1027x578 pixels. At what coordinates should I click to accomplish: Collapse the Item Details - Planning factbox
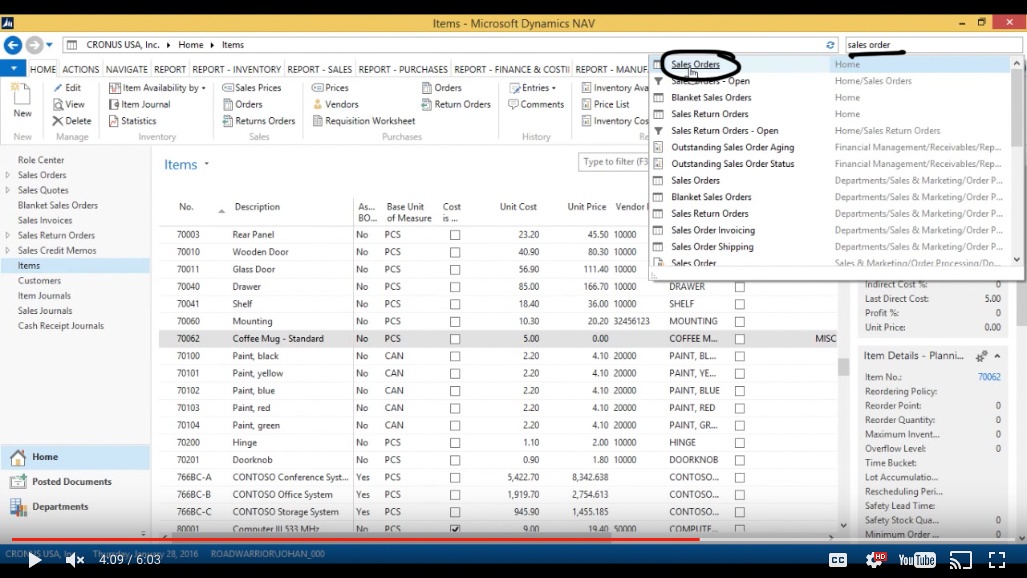pos(998,356)
